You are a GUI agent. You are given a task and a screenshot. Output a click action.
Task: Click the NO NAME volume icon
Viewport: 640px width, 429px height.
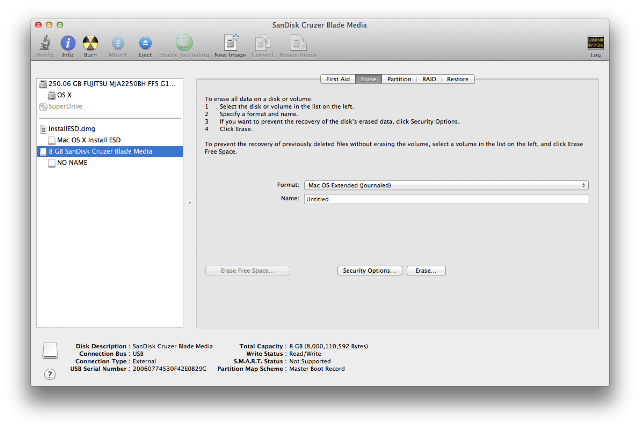[51, 163]
